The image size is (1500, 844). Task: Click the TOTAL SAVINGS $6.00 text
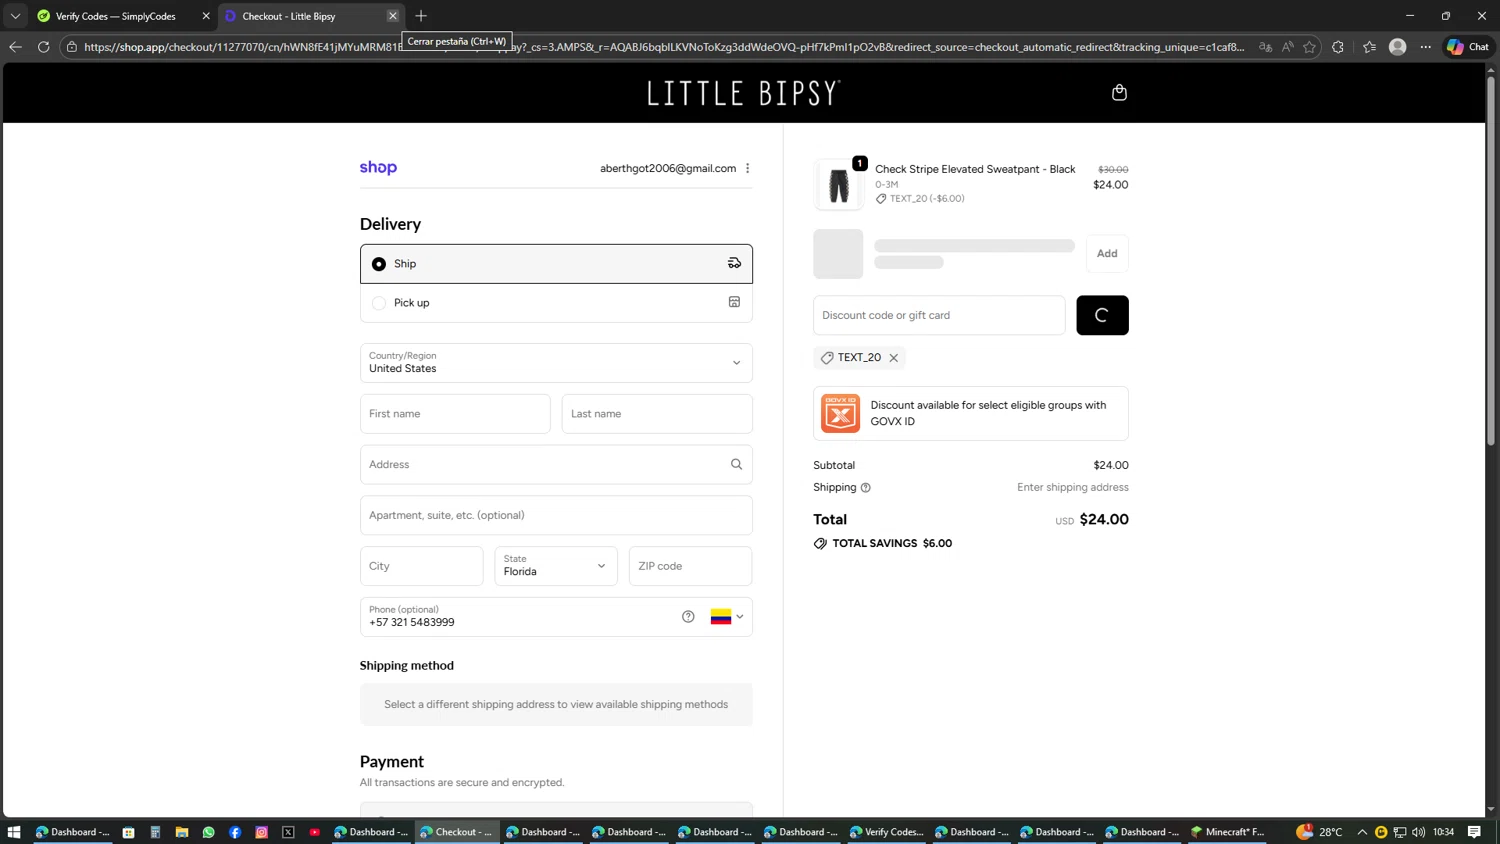(892, 544)
